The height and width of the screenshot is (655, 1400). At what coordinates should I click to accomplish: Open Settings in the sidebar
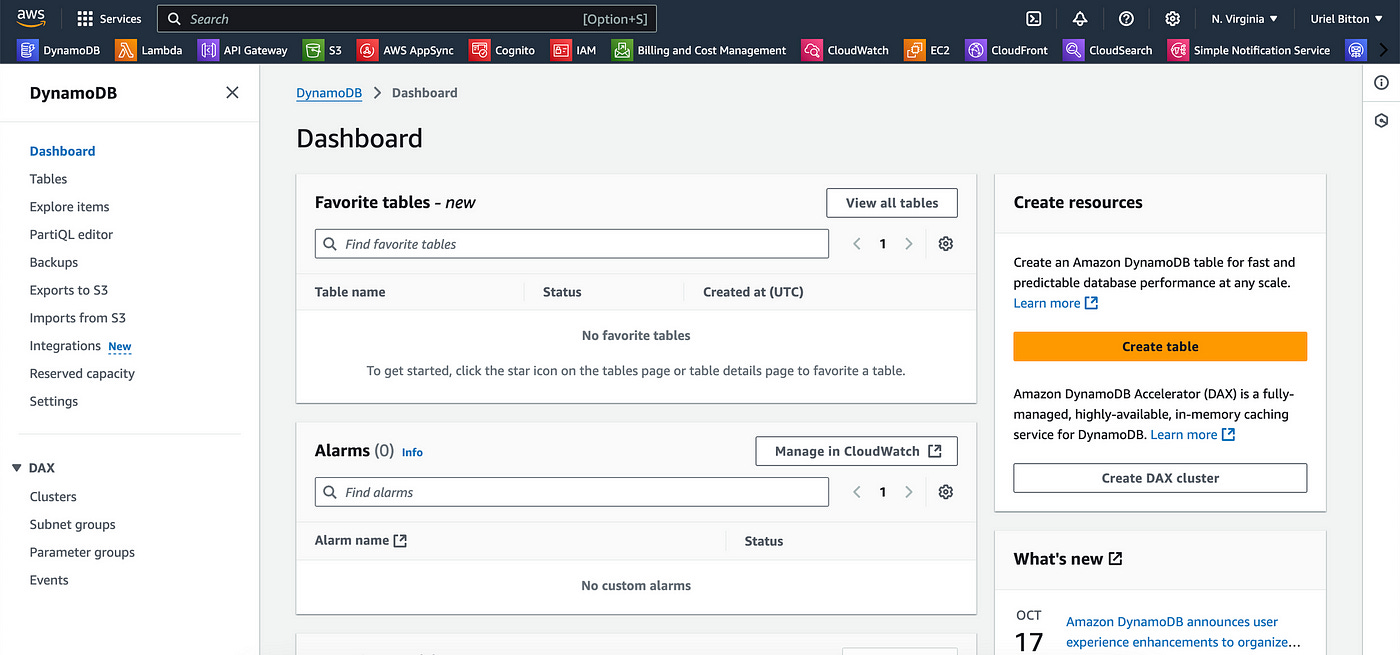pos(53,401)
